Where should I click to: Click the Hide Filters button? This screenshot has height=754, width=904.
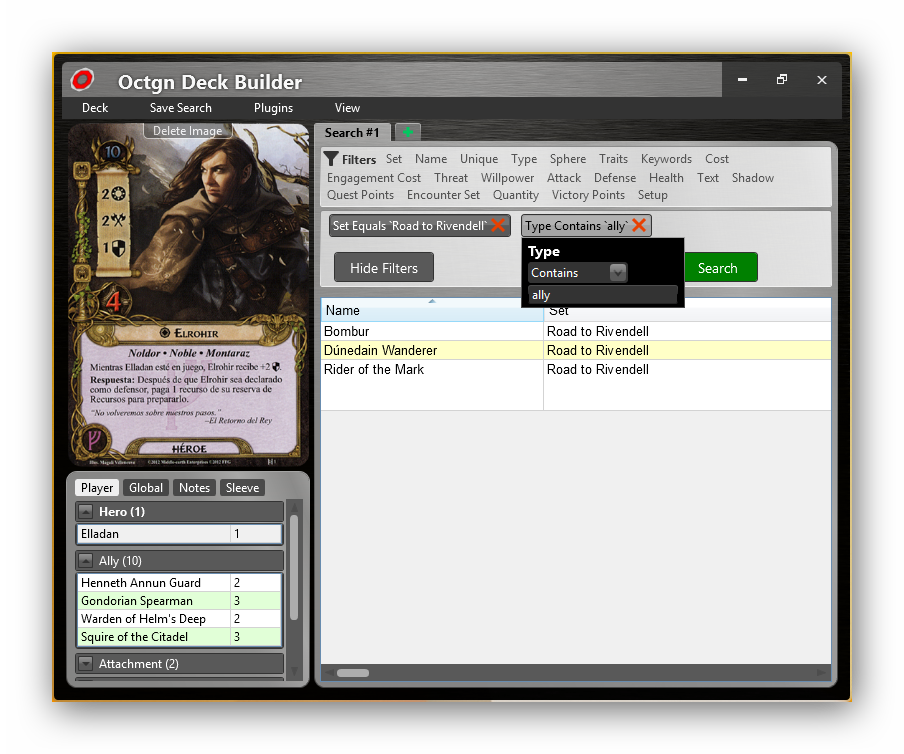click(384, 267)
